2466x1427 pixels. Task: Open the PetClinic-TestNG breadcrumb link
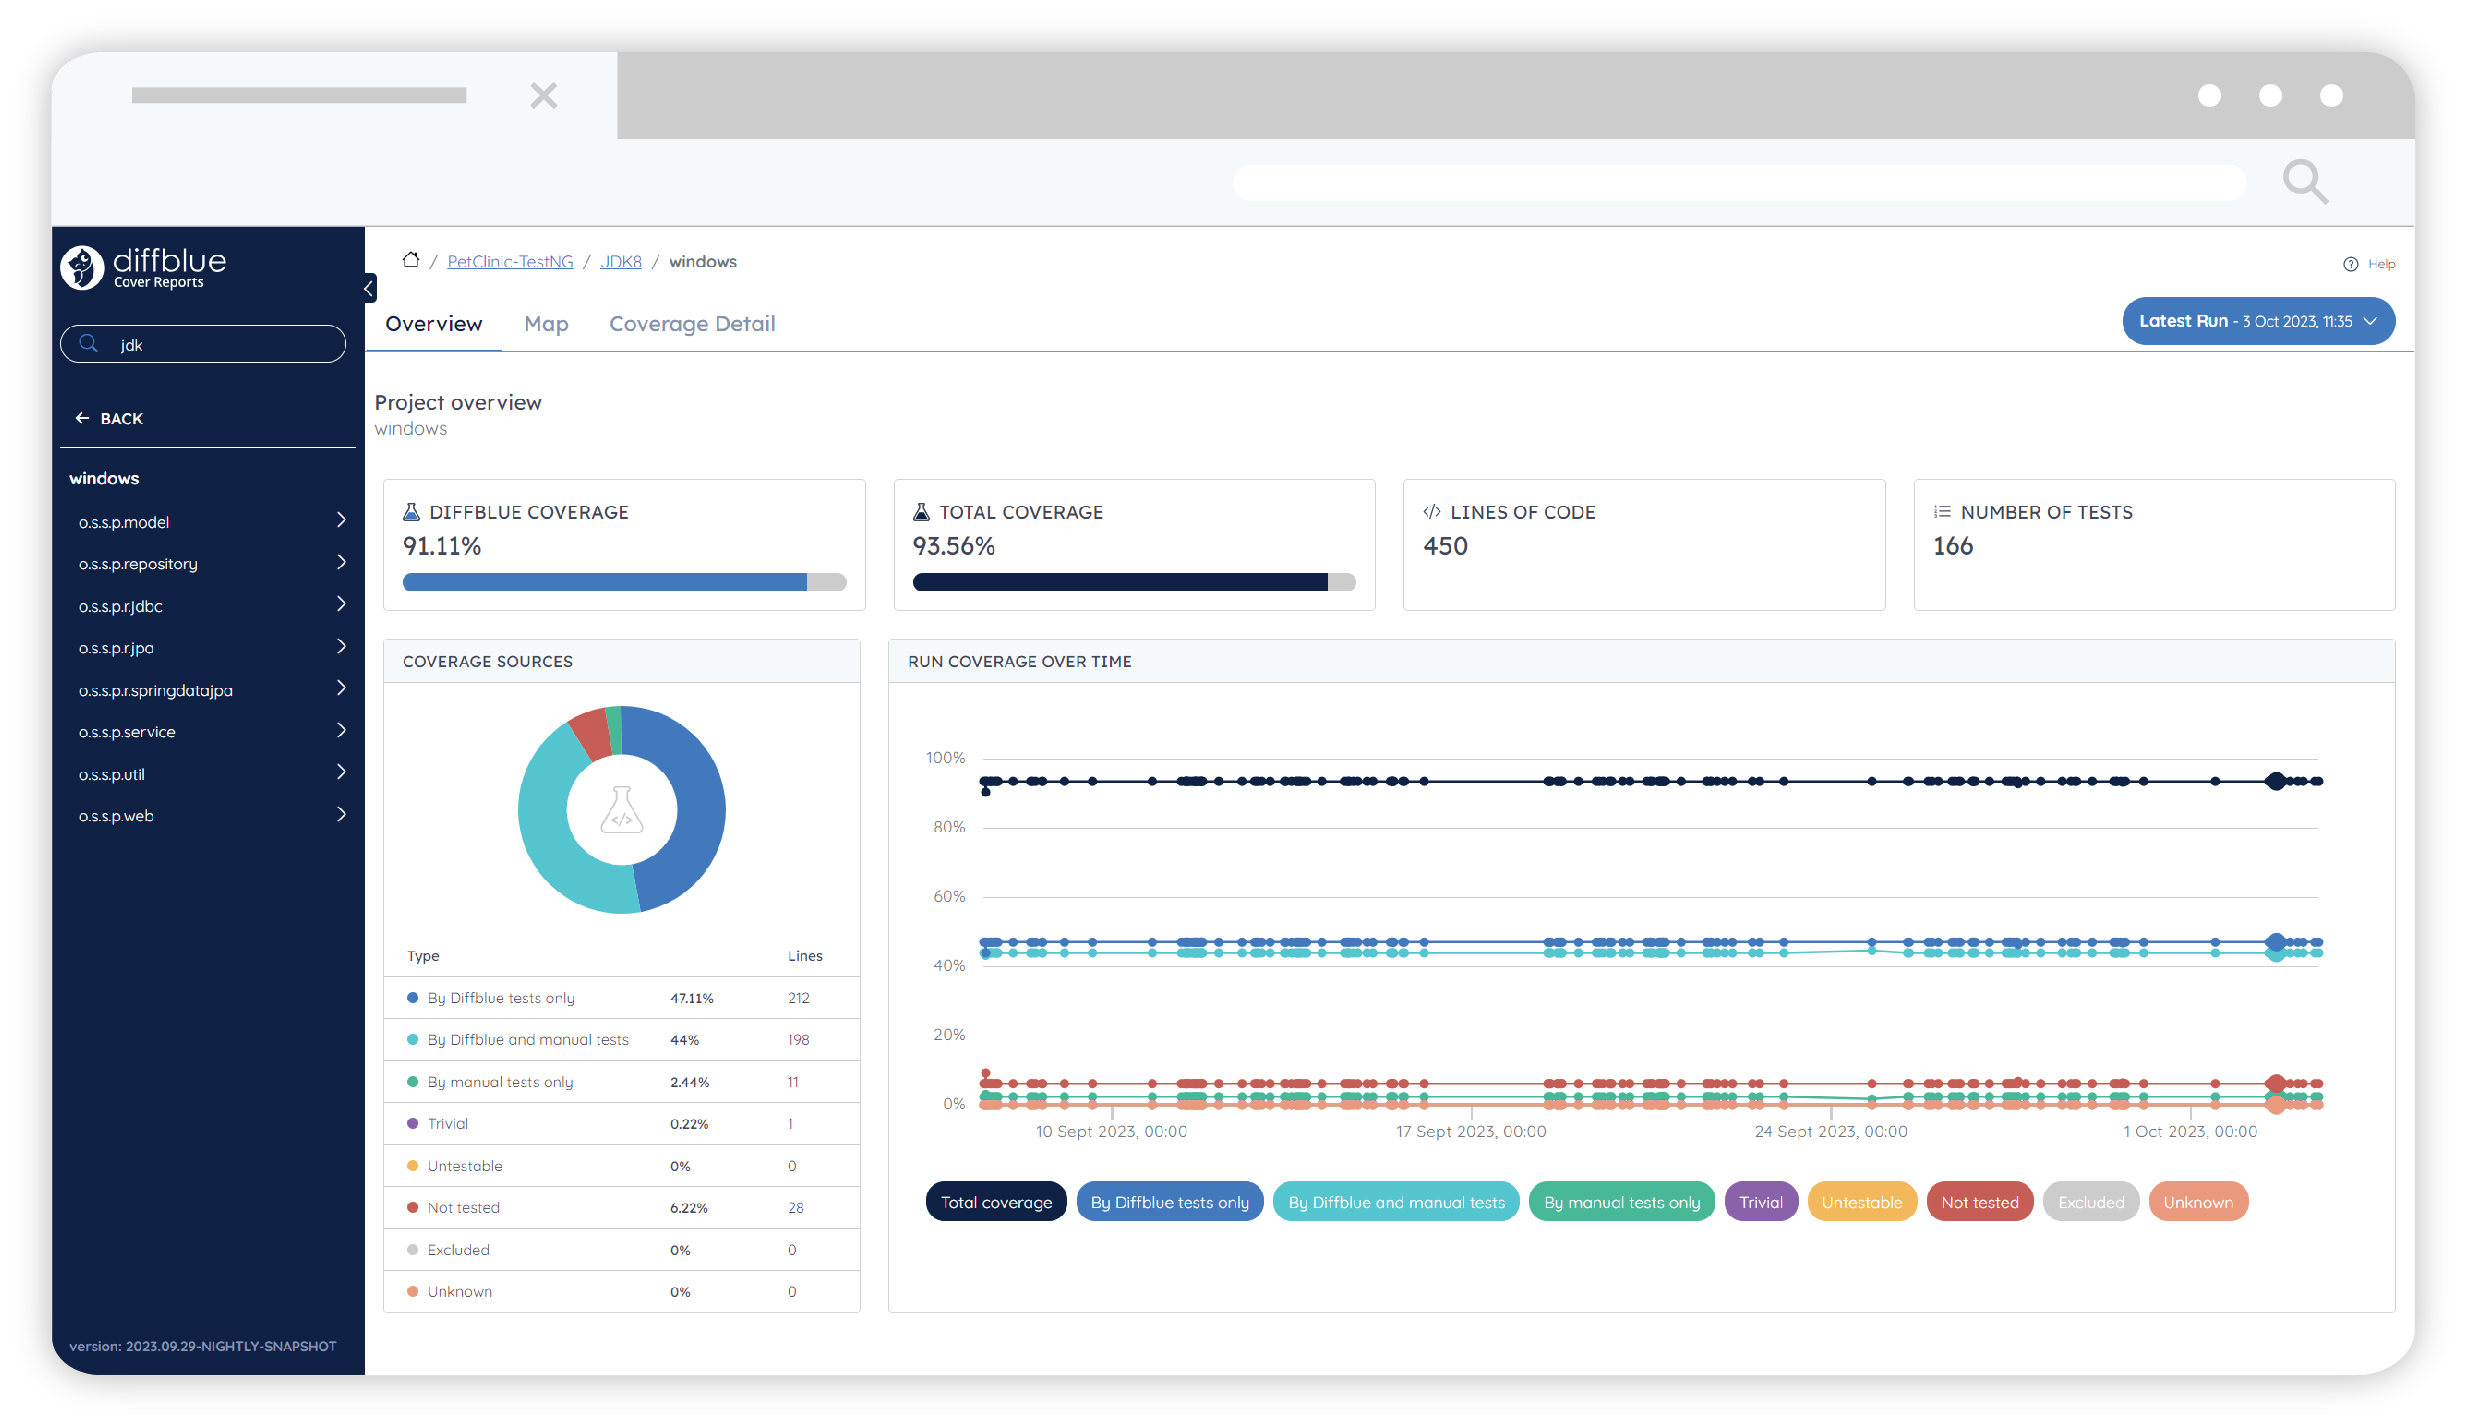coord(510,261)
